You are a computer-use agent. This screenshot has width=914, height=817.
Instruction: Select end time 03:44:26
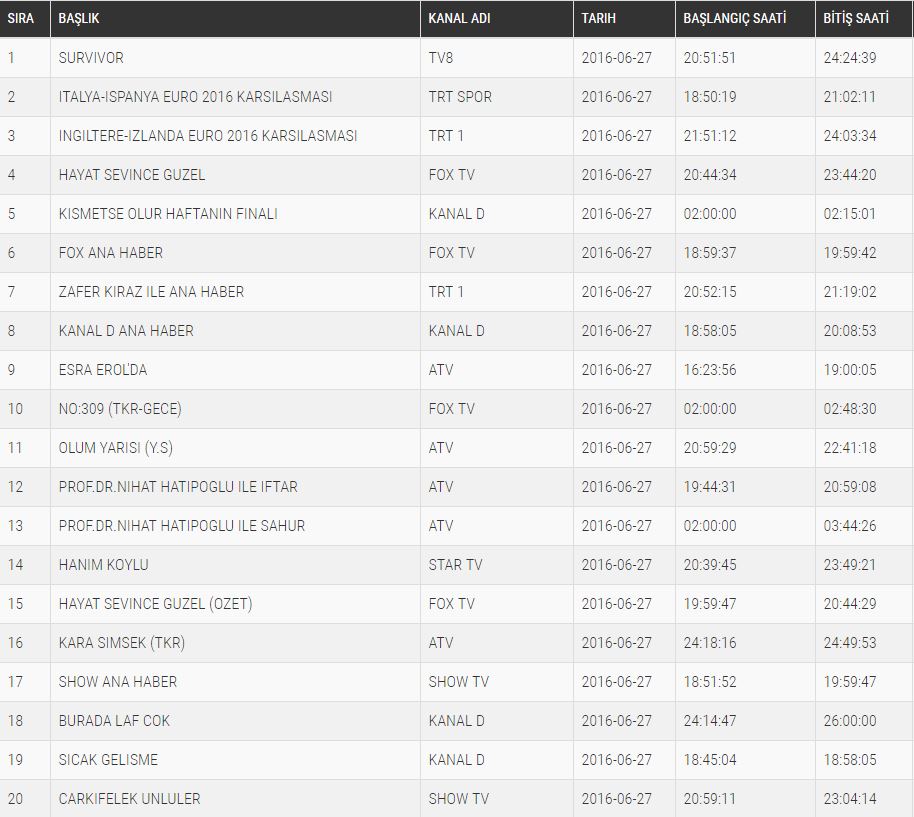click(x=850, y=526)
